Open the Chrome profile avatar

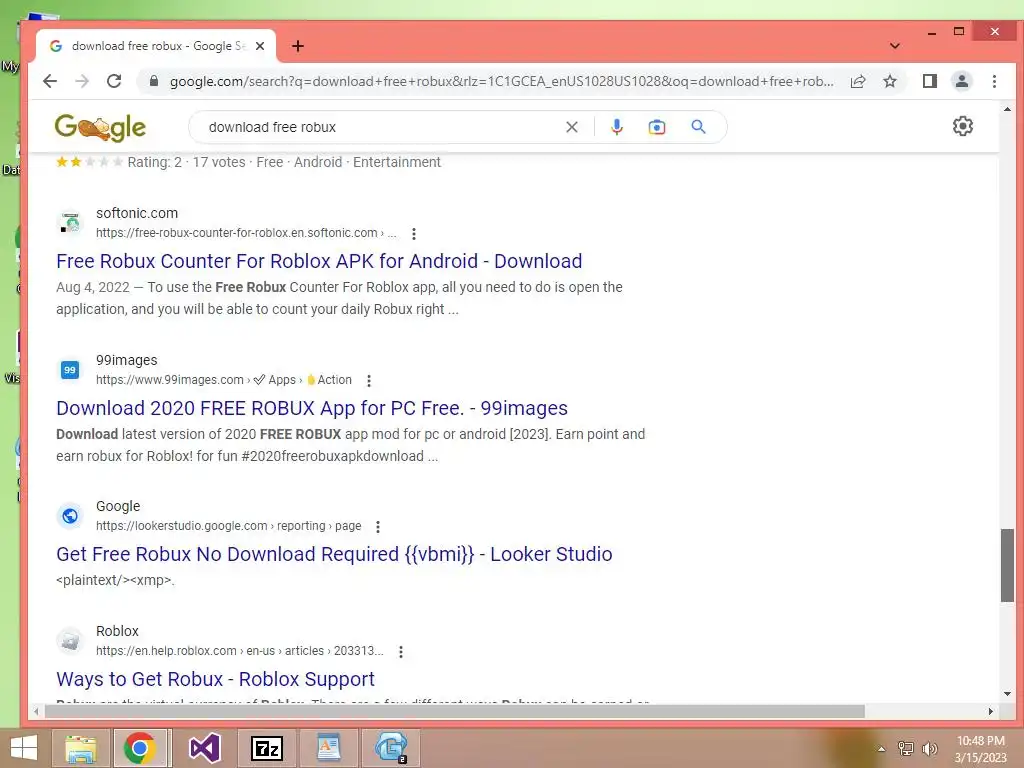point(961,81)
